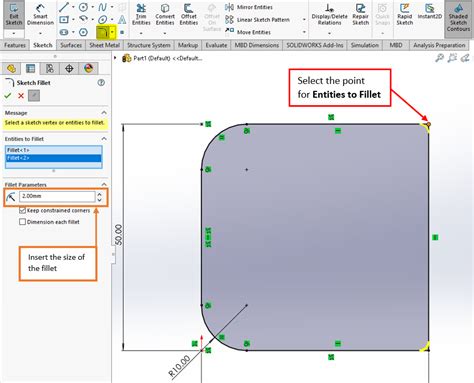Select the Circle sketch tool
The height and width of the screenshot is (383, 474).
click(x=83, y=7)
